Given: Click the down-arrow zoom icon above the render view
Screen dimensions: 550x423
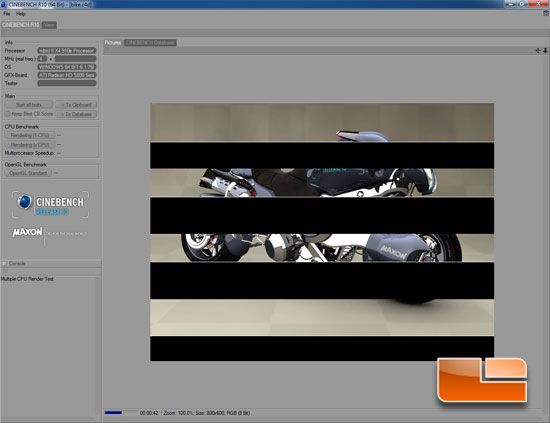Looking at the screenshot, I should point(545,51).
